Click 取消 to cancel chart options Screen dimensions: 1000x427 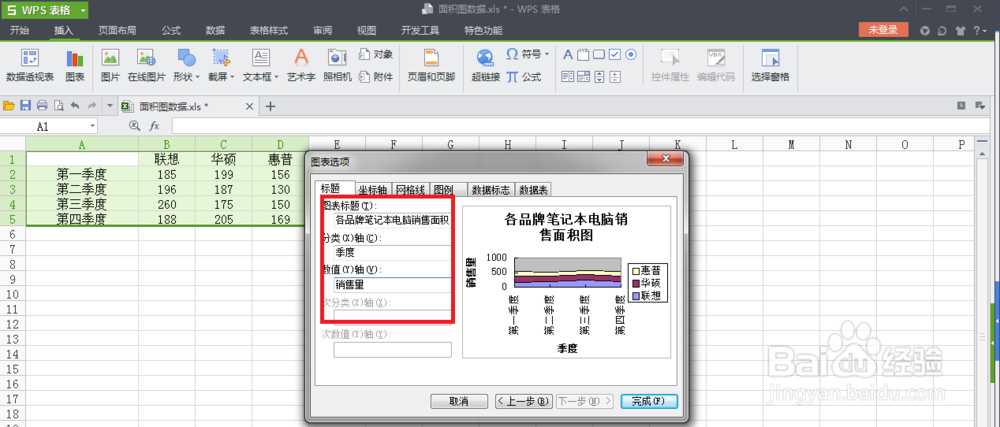(459, 402)
